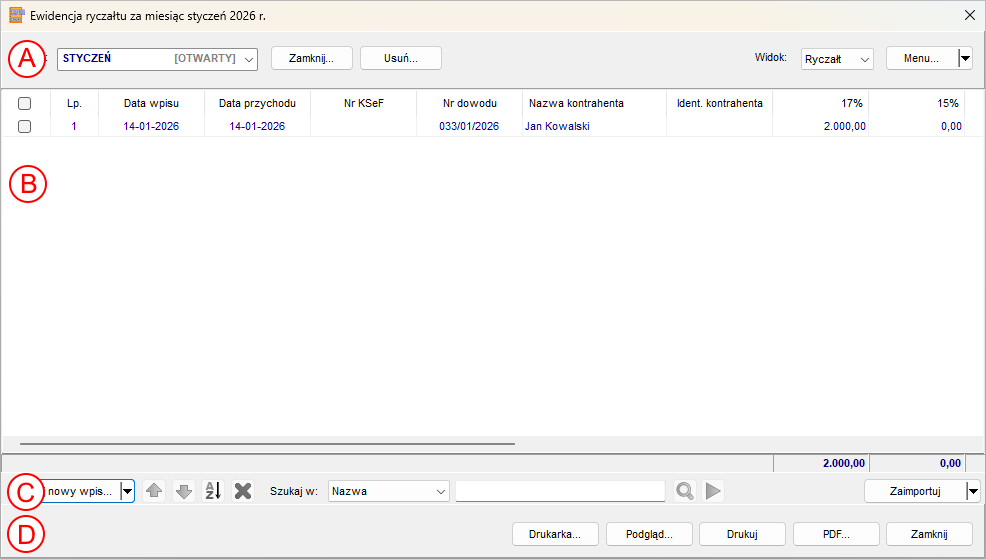Viewport: 986px width, 559px height.
Task: Click the A-Z sort icon
Action: click(x=213, y=491)
